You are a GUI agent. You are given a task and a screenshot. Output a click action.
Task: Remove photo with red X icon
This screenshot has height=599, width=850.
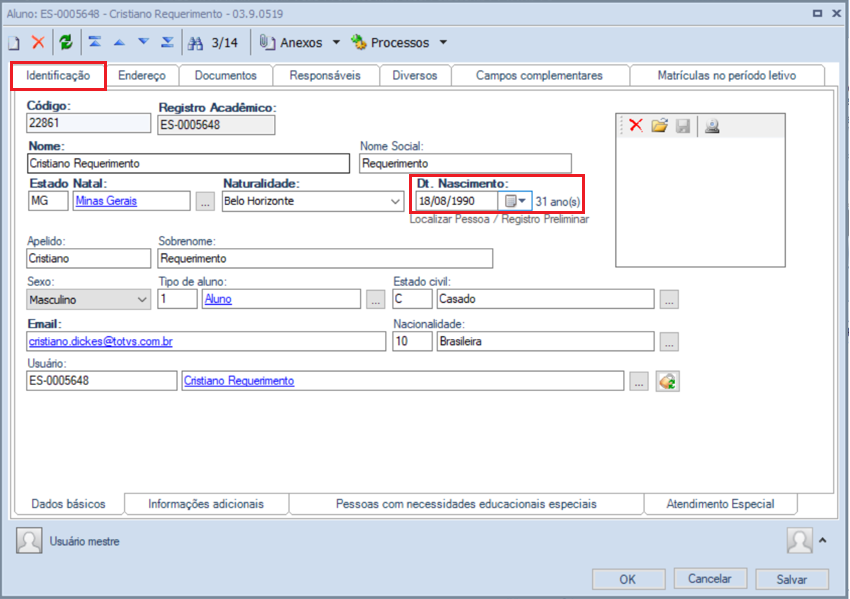pos(636,126)
